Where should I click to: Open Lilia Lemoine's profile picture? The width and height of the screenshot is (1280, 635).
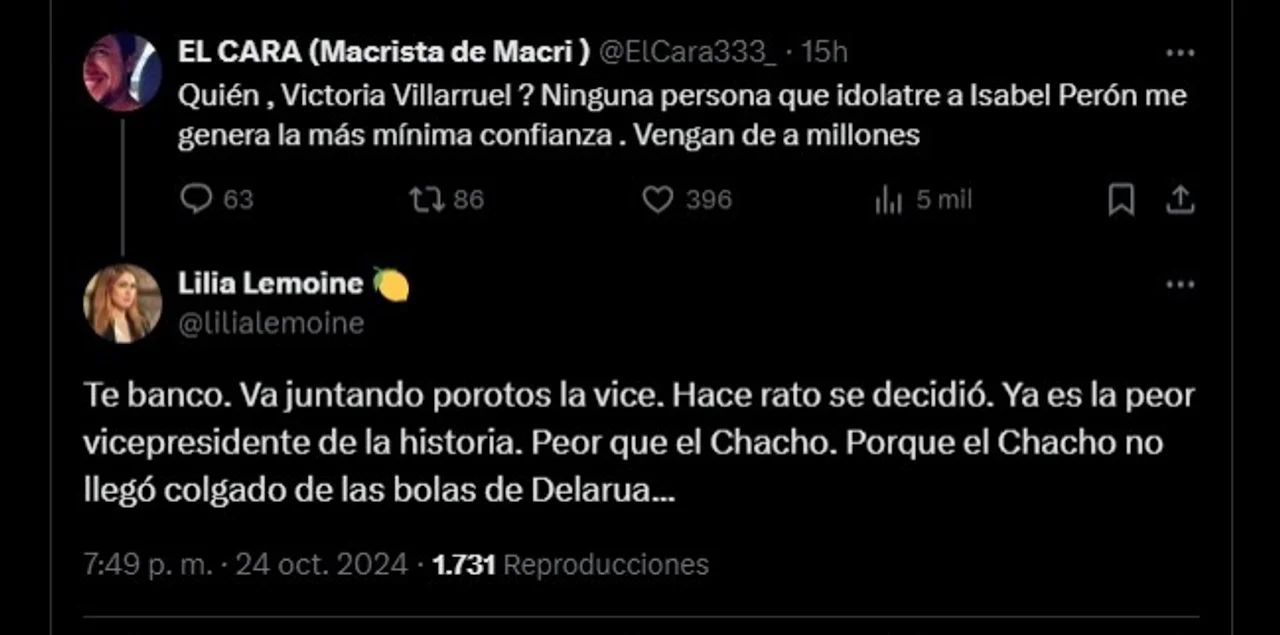click(122, 303)
